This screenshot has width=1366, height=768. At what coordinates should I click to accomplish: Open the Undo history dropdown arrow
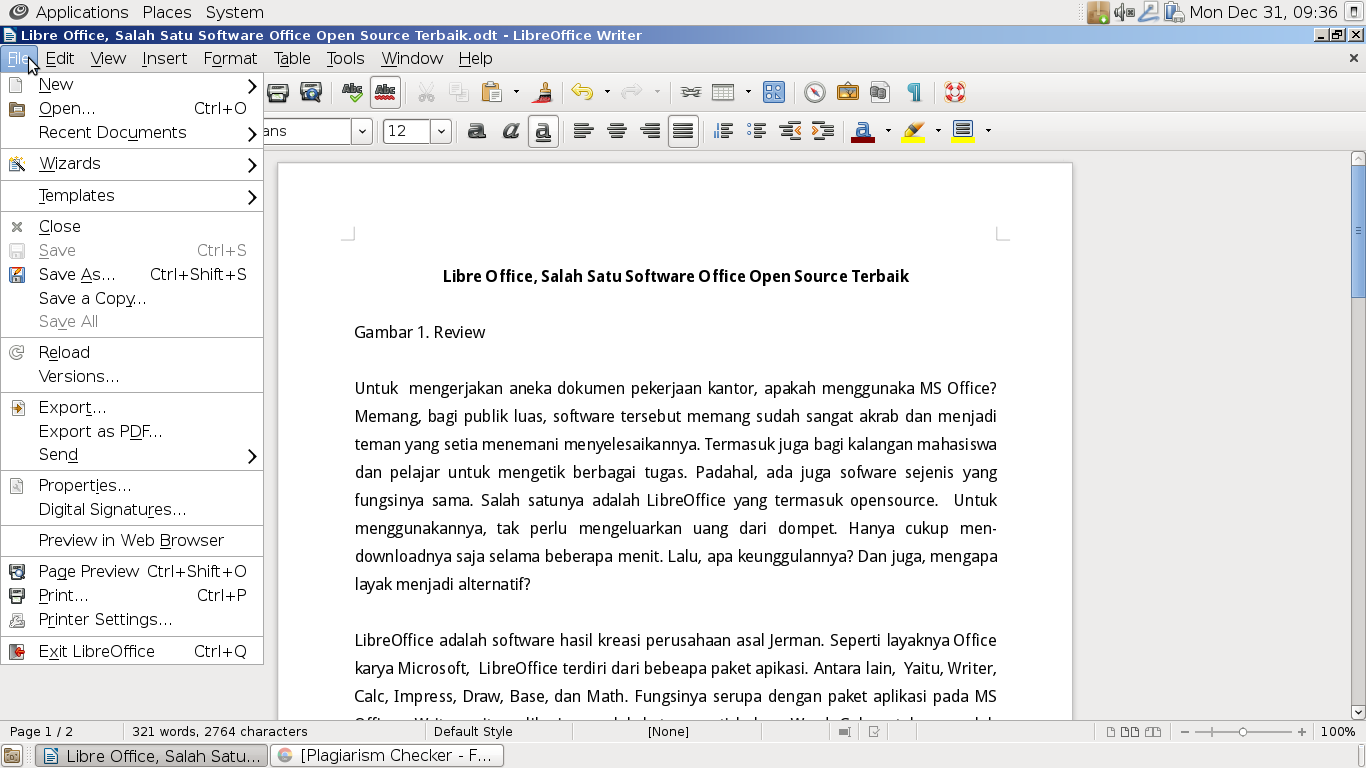point(607,93)
